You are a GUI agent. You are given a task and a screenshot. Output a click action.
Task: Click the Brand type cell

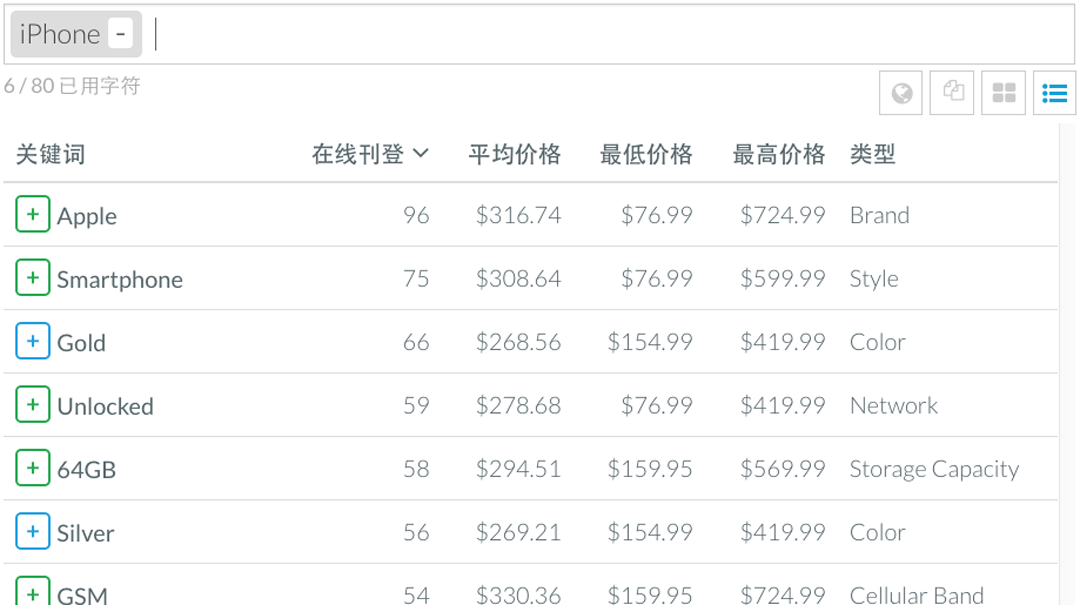point(880,215)
